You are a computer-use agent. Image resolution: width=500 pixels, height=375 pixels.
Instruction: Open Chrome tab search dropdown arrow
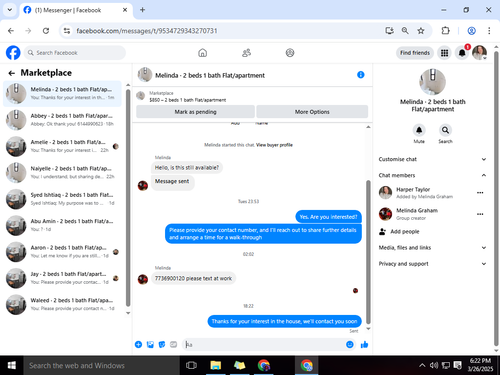click(x=10, y=10)
